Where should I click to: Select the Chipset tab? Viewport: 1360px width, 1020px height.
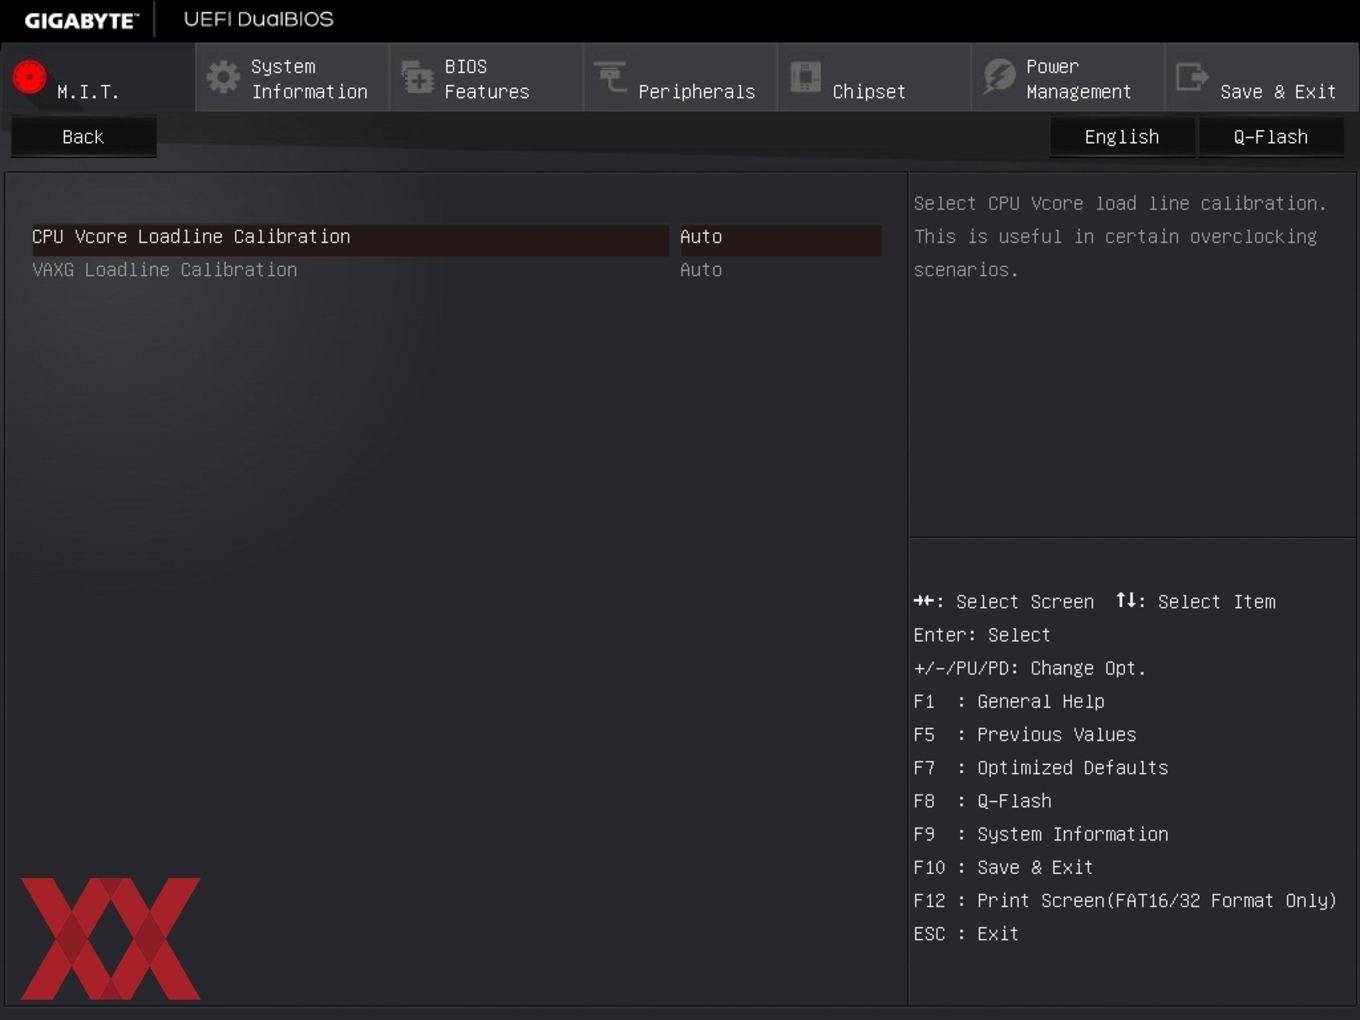[874, 77]
